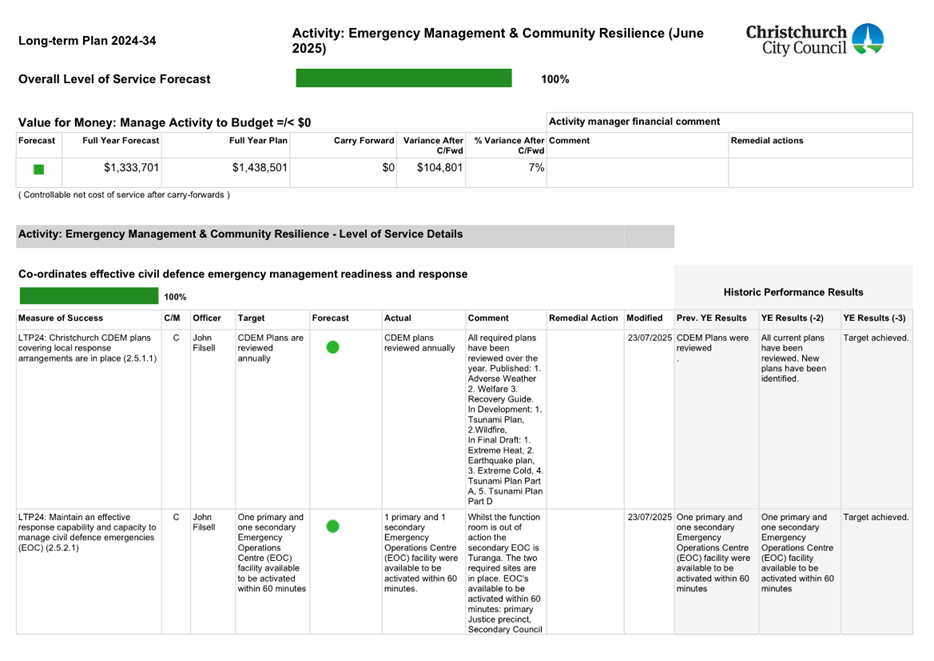The width and height of the screenshot is (934, 661).
Task: Click the green Forecast circle for EOC row
Action: tap(332, 525)
